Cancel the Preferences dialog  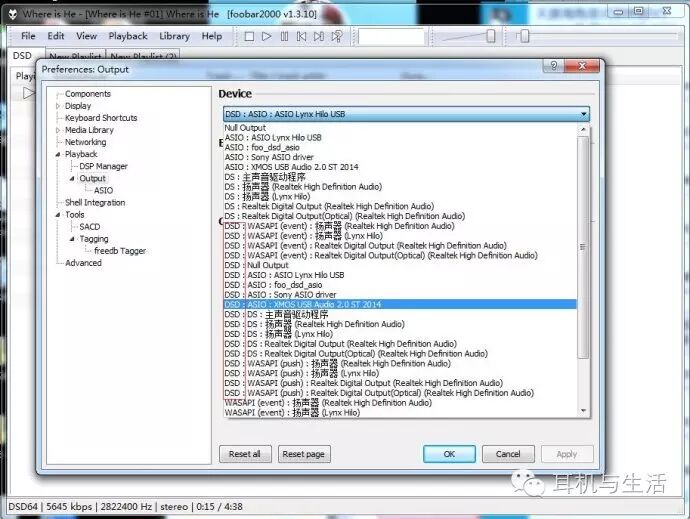tap(508, 454)
